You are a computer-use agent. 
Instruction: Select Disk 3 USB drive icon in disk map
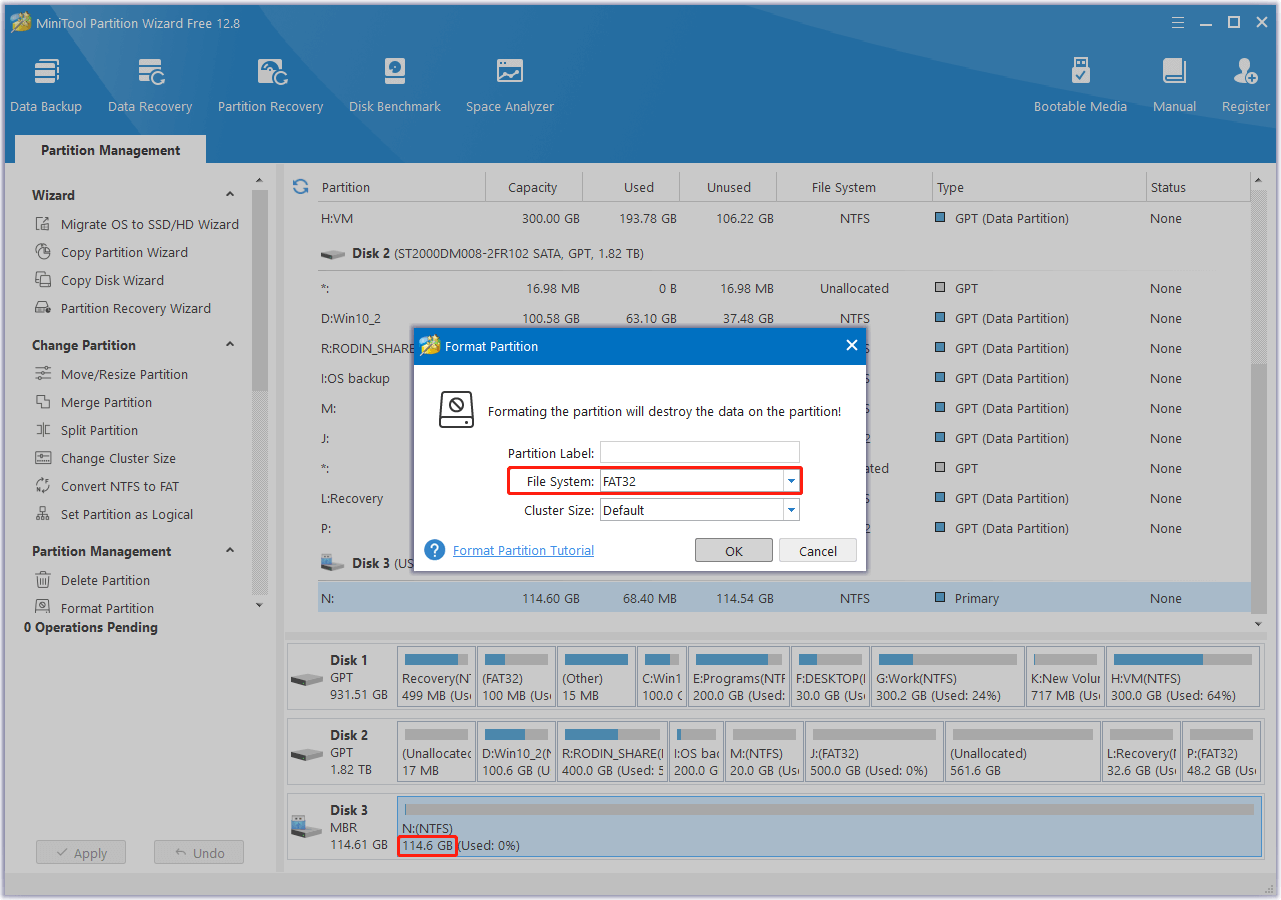(305, 828)
